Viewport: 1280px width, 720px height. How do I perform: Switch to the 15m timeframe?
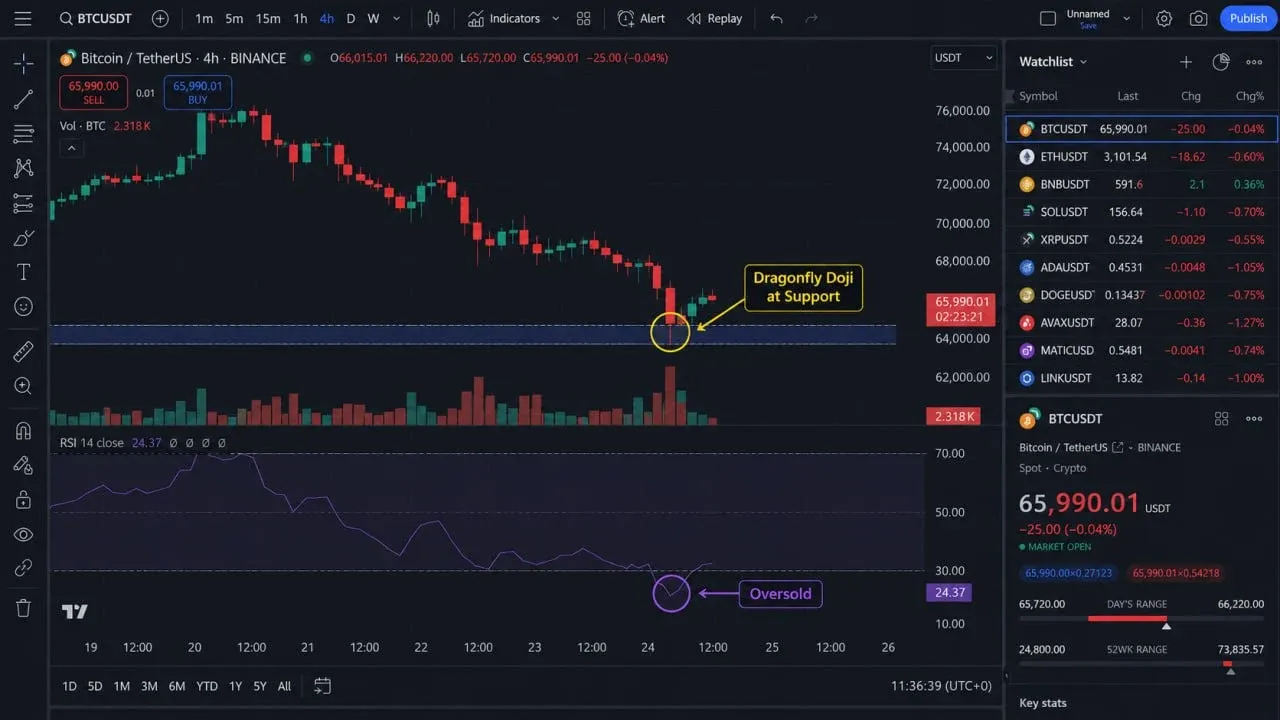(268, 18)
